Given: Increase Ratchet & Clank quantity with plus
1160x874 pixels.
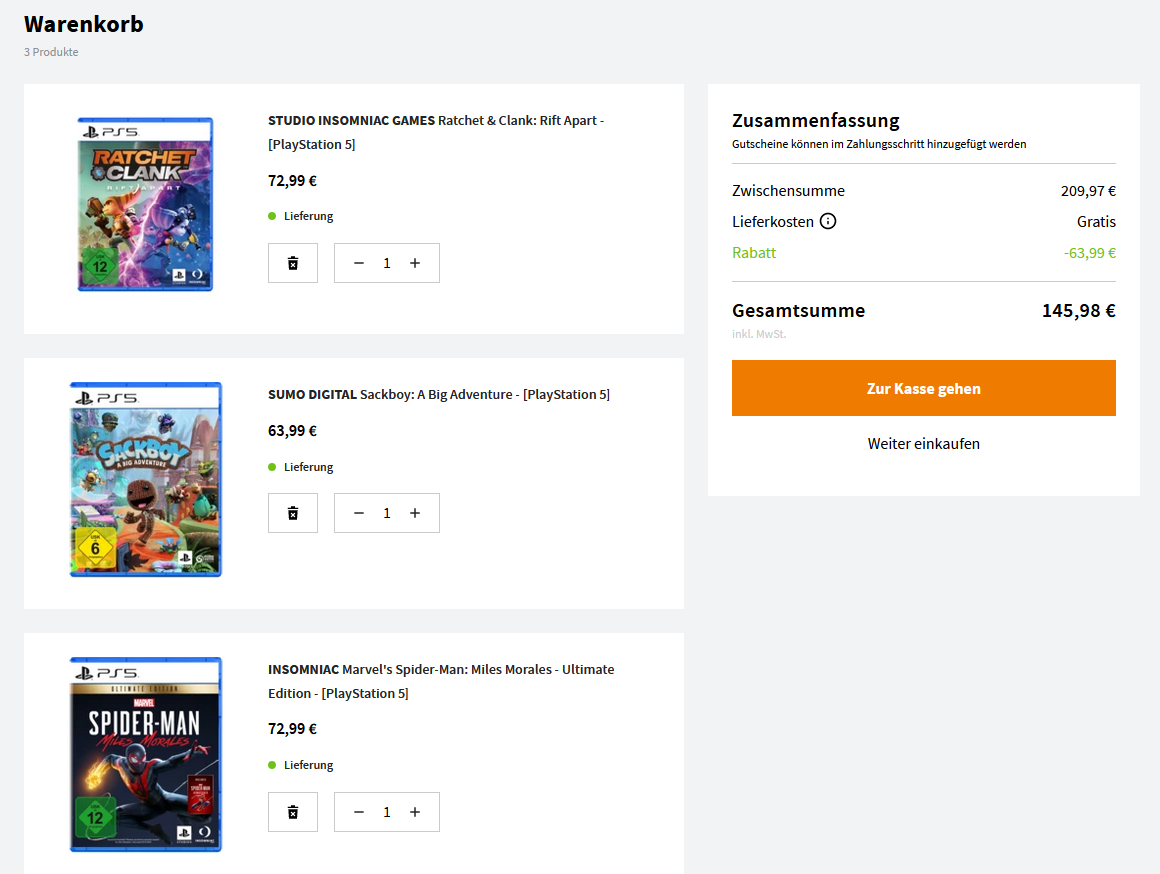Looking at the screenshot, I should (415, 262).
